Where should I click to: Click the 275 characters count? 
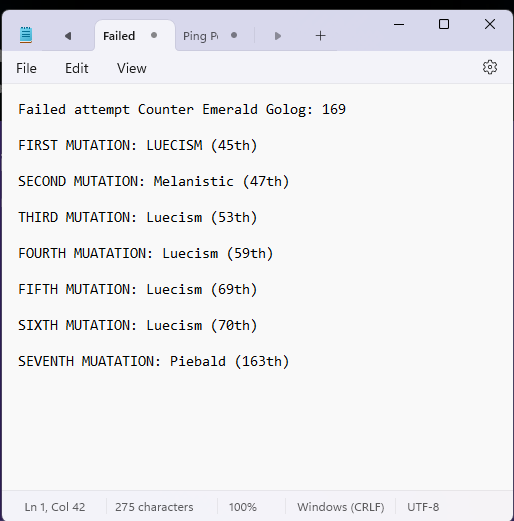point(154,507)
